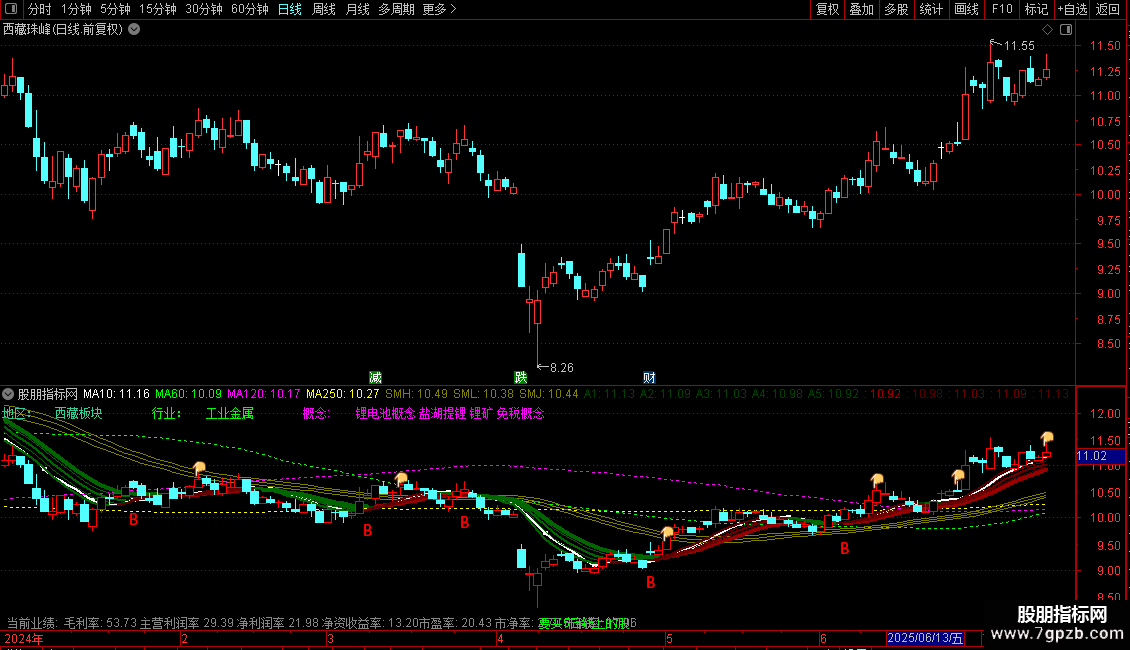Image resolution: width=1130 pixels, height=650 pixels.
Task: Click the 跌 event marker
Action: pyautogui.click(x=520, y=378)
